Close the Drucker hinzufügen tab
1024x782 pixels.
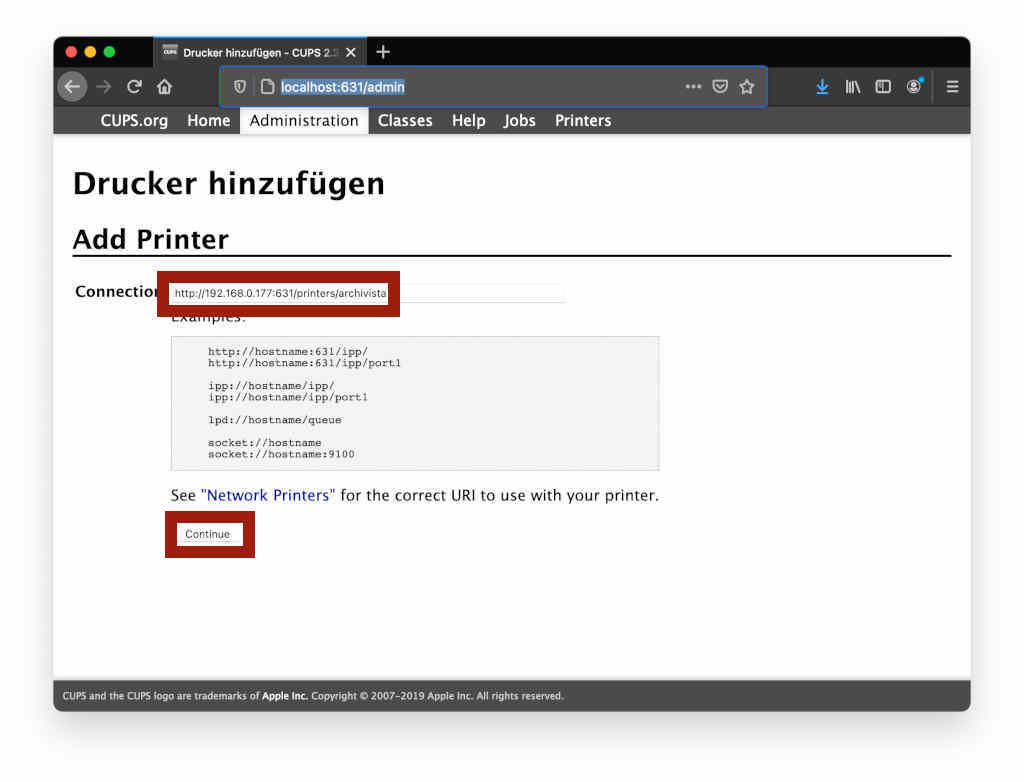point(351,52)
